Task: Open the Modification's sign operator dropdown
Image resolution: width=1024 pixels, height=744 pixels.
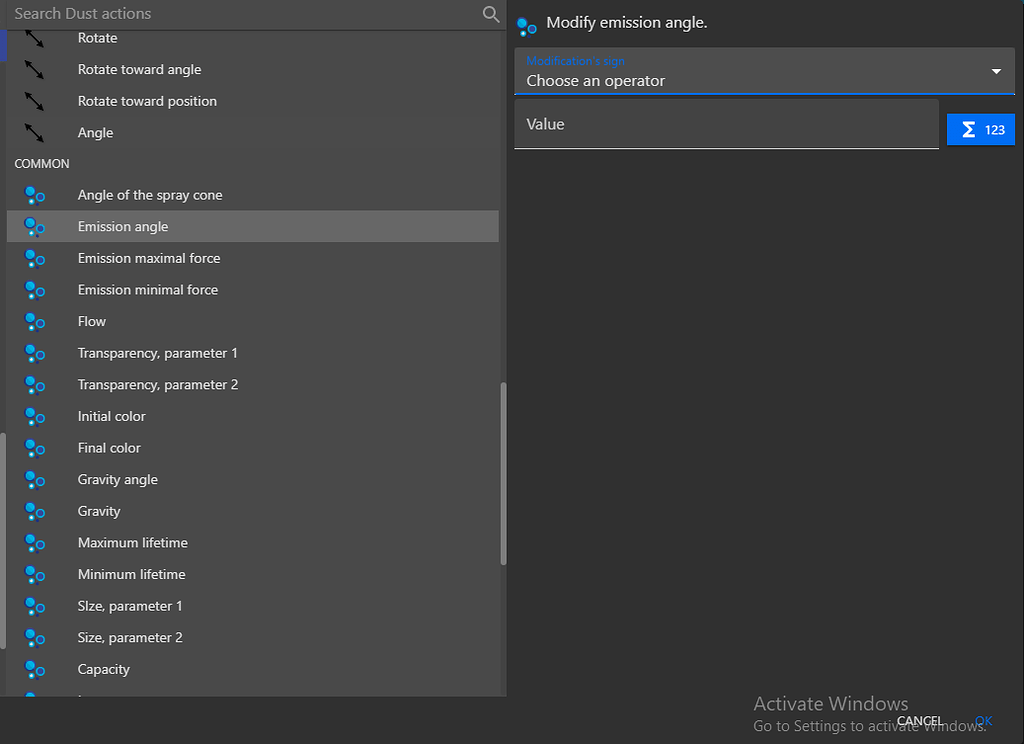Action: click(x=764, y=71)
